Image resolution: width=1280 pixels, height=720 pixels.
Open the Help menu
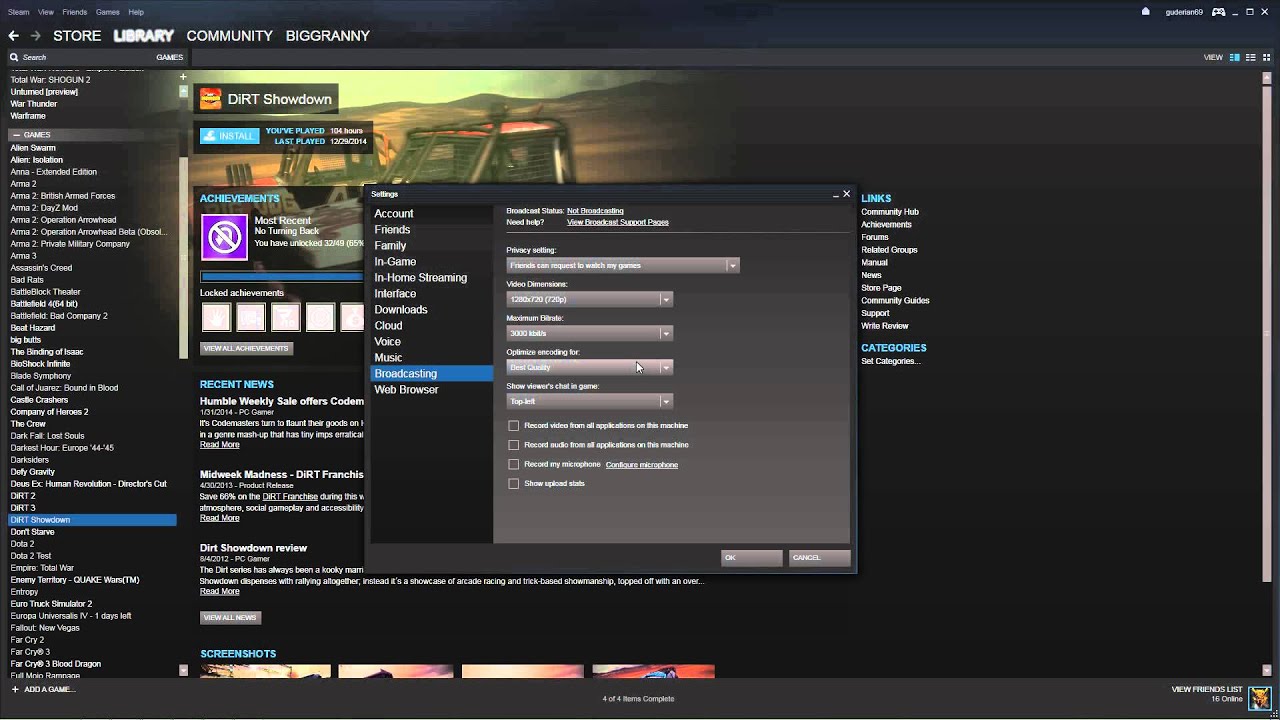[x=136, y=12]
